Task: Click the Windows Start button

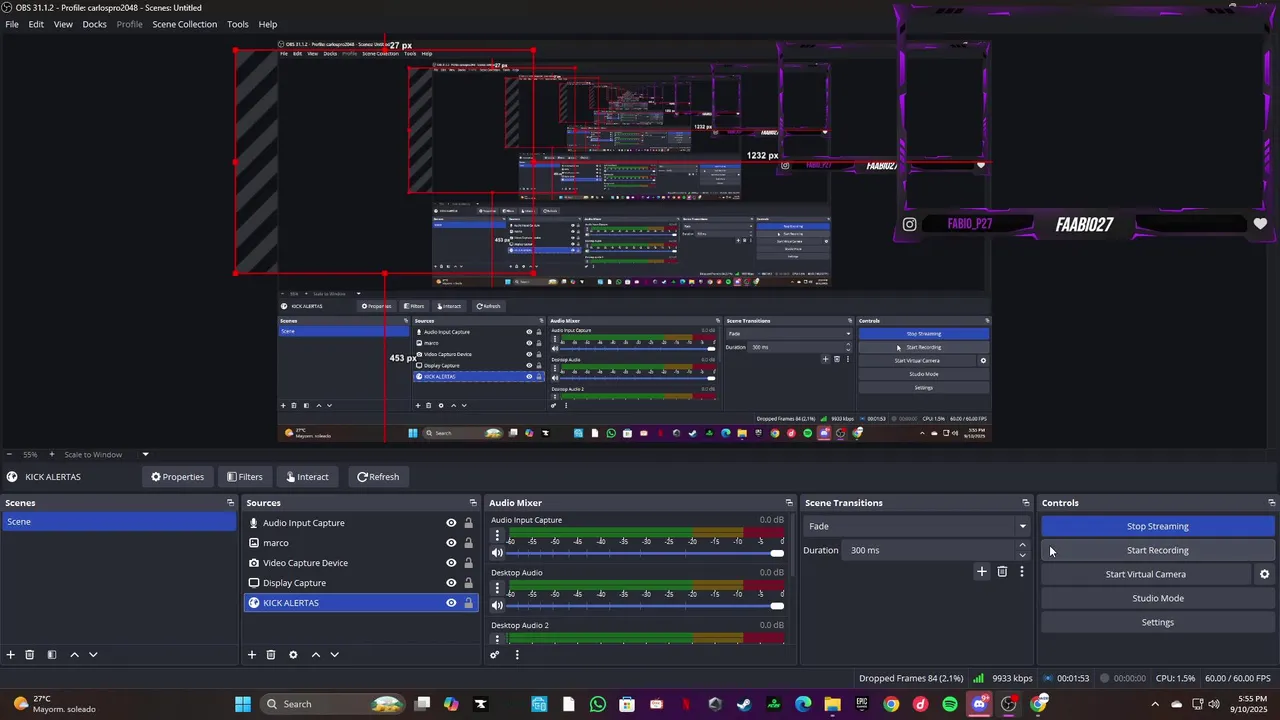Action: coord(243,704)
